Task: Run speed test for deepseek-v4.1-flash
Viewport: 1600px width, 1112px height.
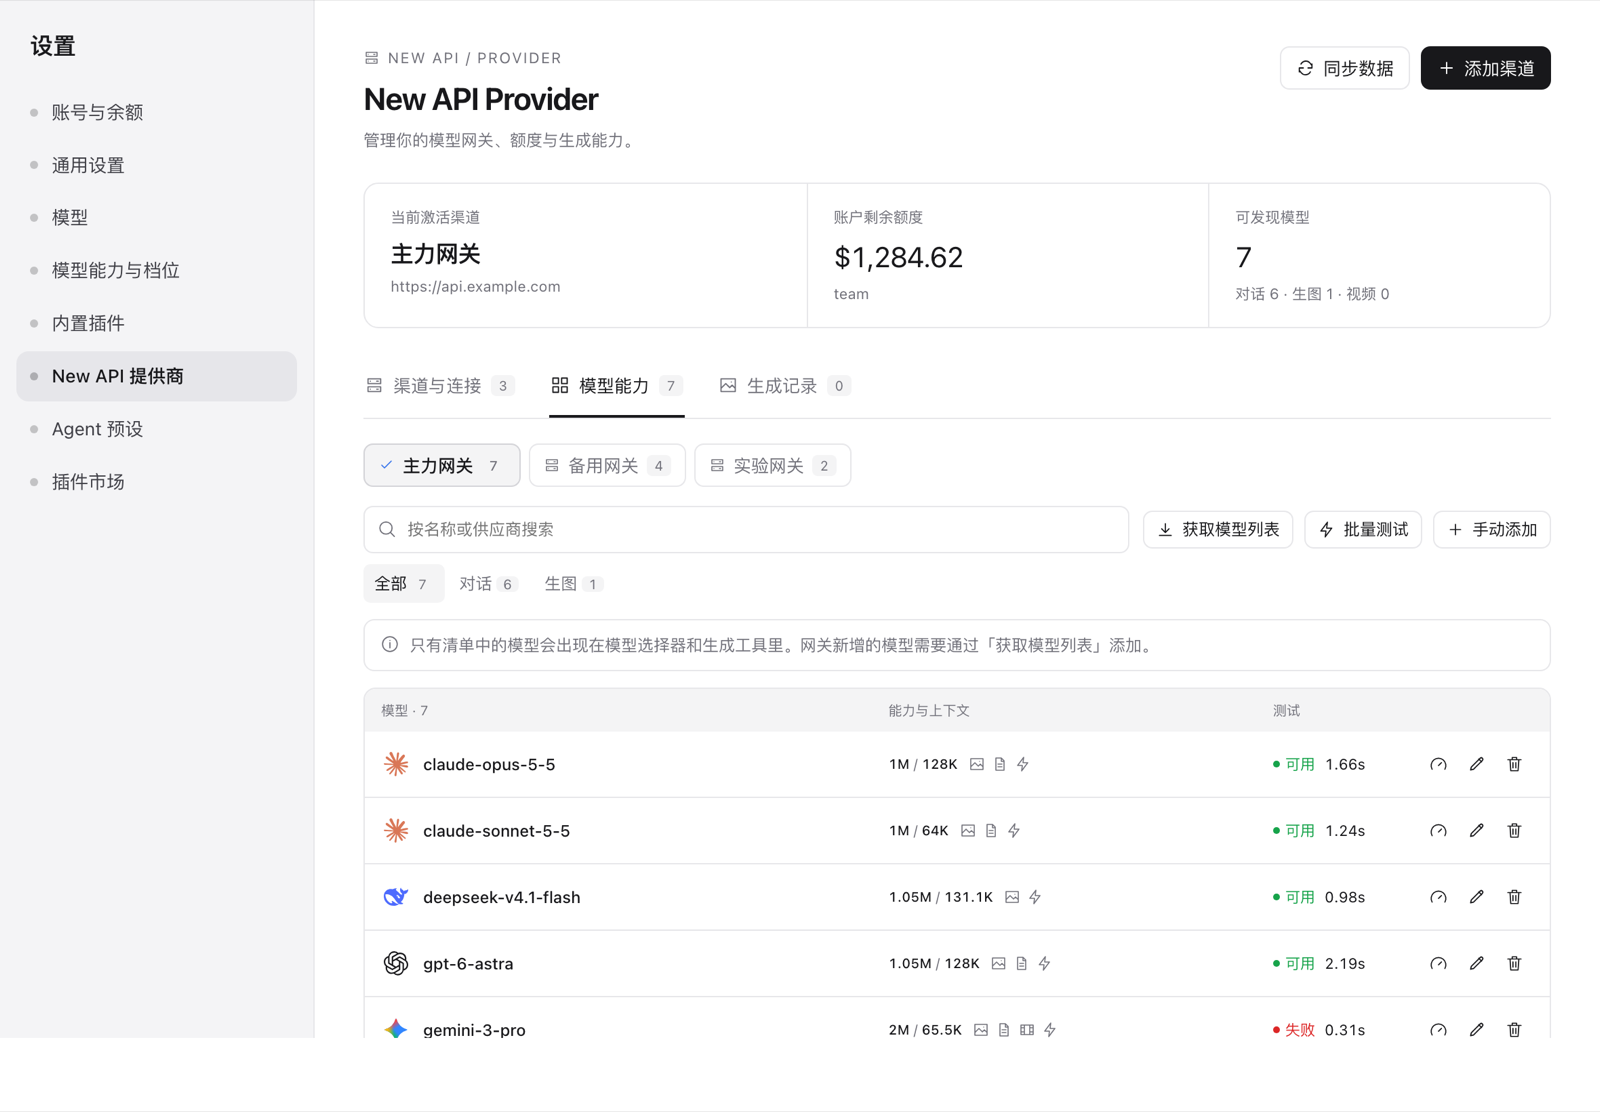Action: click(x=1438, y=897)
